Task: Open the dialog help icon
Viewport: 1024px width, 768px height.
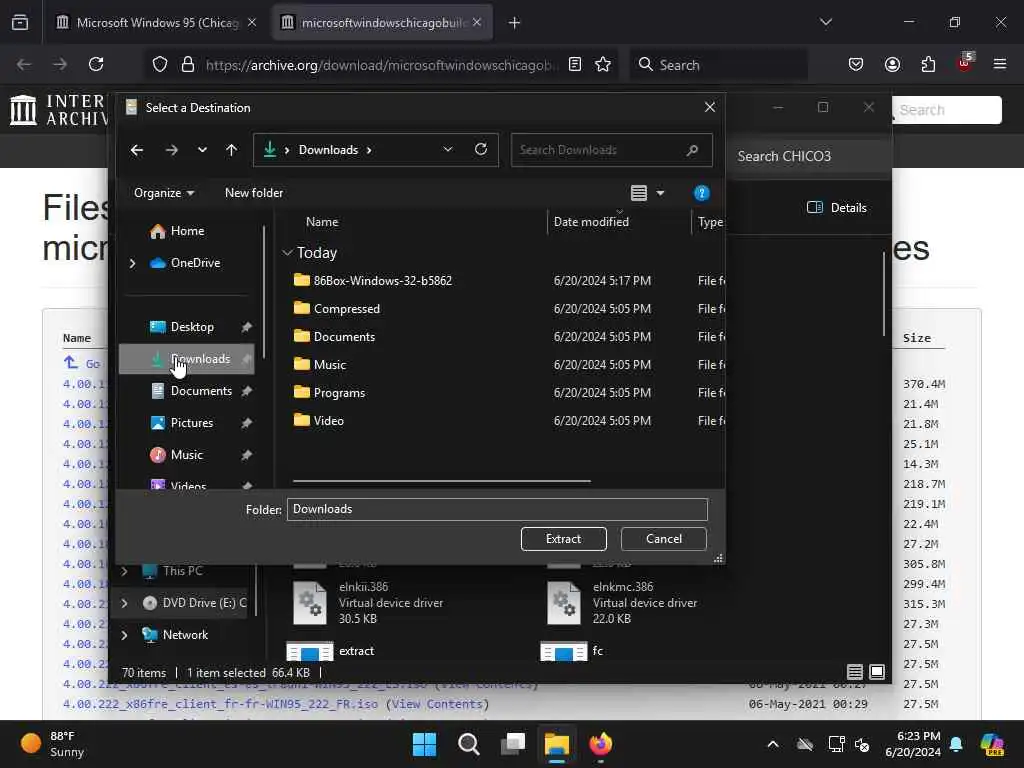Action: click(x=701, y=193)
